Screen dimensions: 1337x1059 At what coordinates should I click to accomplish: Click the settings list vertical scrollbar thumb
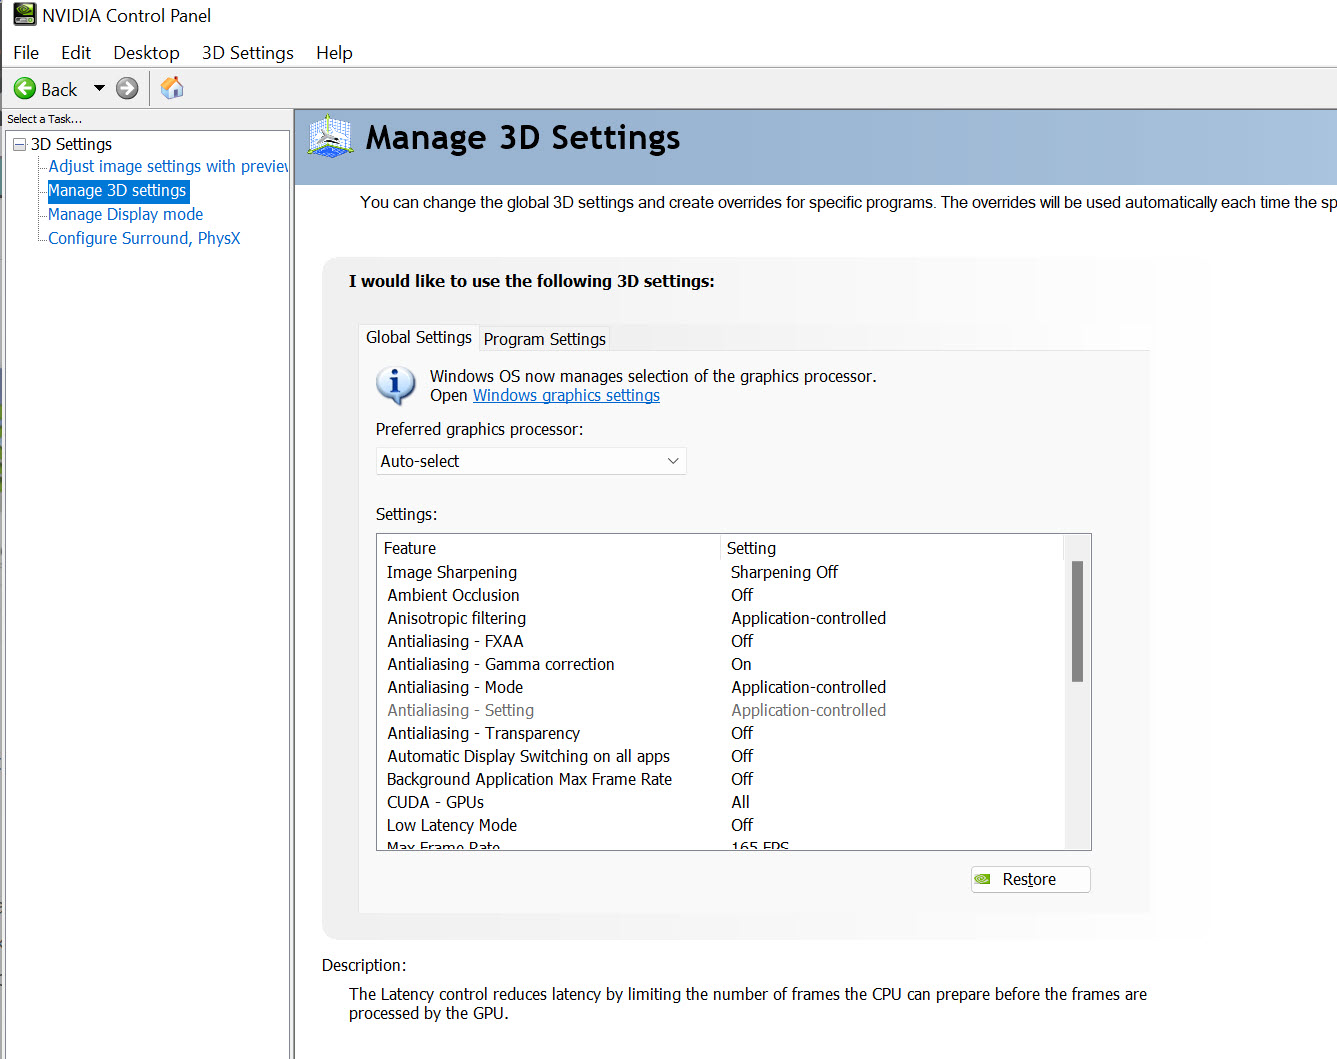[x=1077, y=621]
